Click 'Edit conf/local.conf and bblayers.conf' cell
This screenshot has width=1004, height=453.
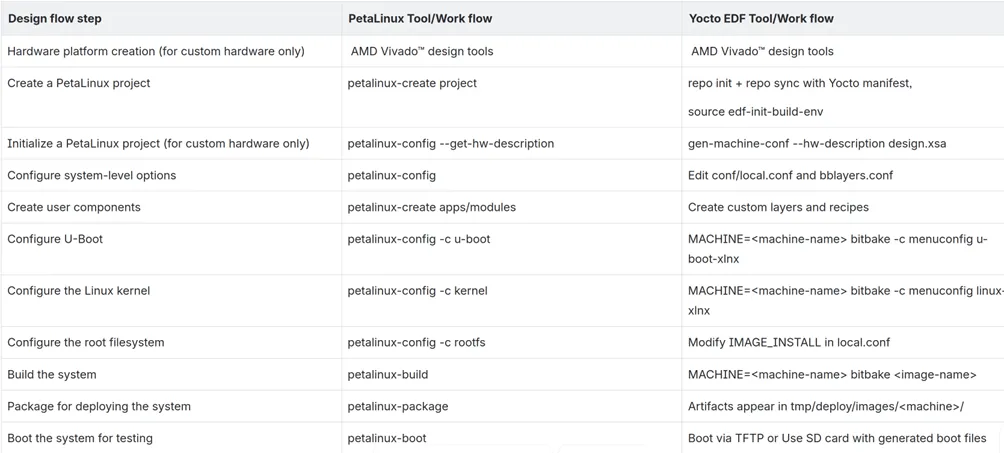tap(790, 175)
